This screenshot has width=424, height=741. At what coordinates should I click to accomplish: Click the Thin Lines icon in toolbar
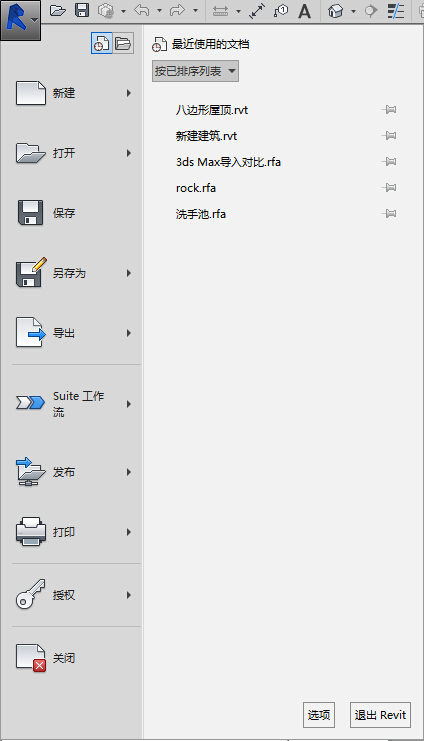tap(395, 11)
